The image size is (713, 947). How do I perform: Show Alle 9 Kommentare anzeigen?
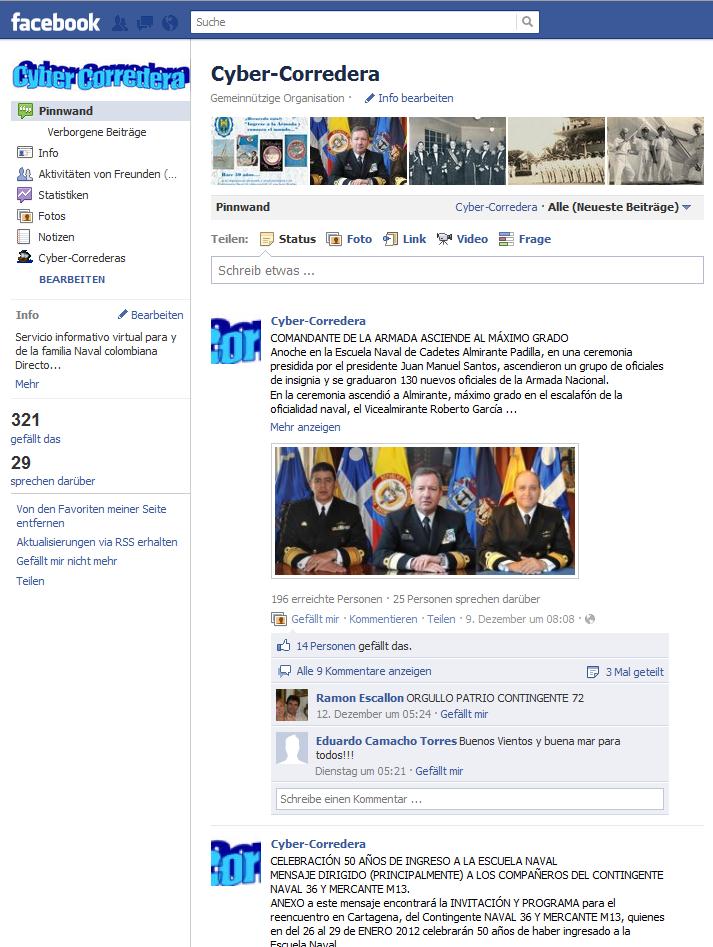(x=363, y=671)
